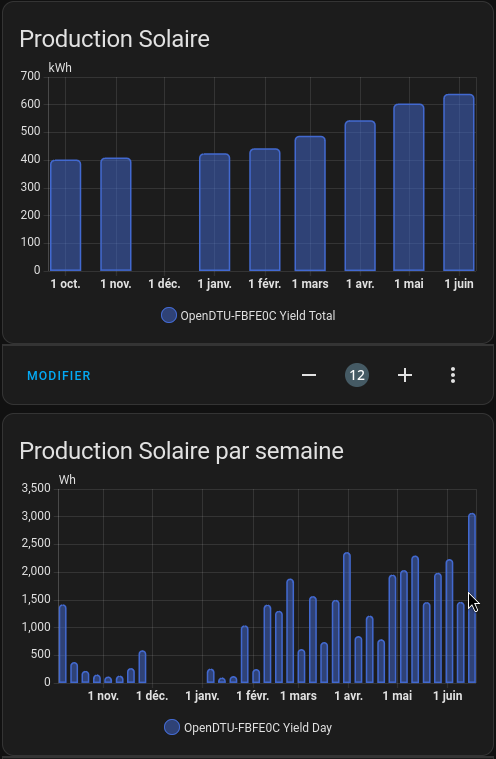This screenshot has width=496, height=759.
Task: Select the 1 oct. monthly bar
Action: [x=66, y=215]
